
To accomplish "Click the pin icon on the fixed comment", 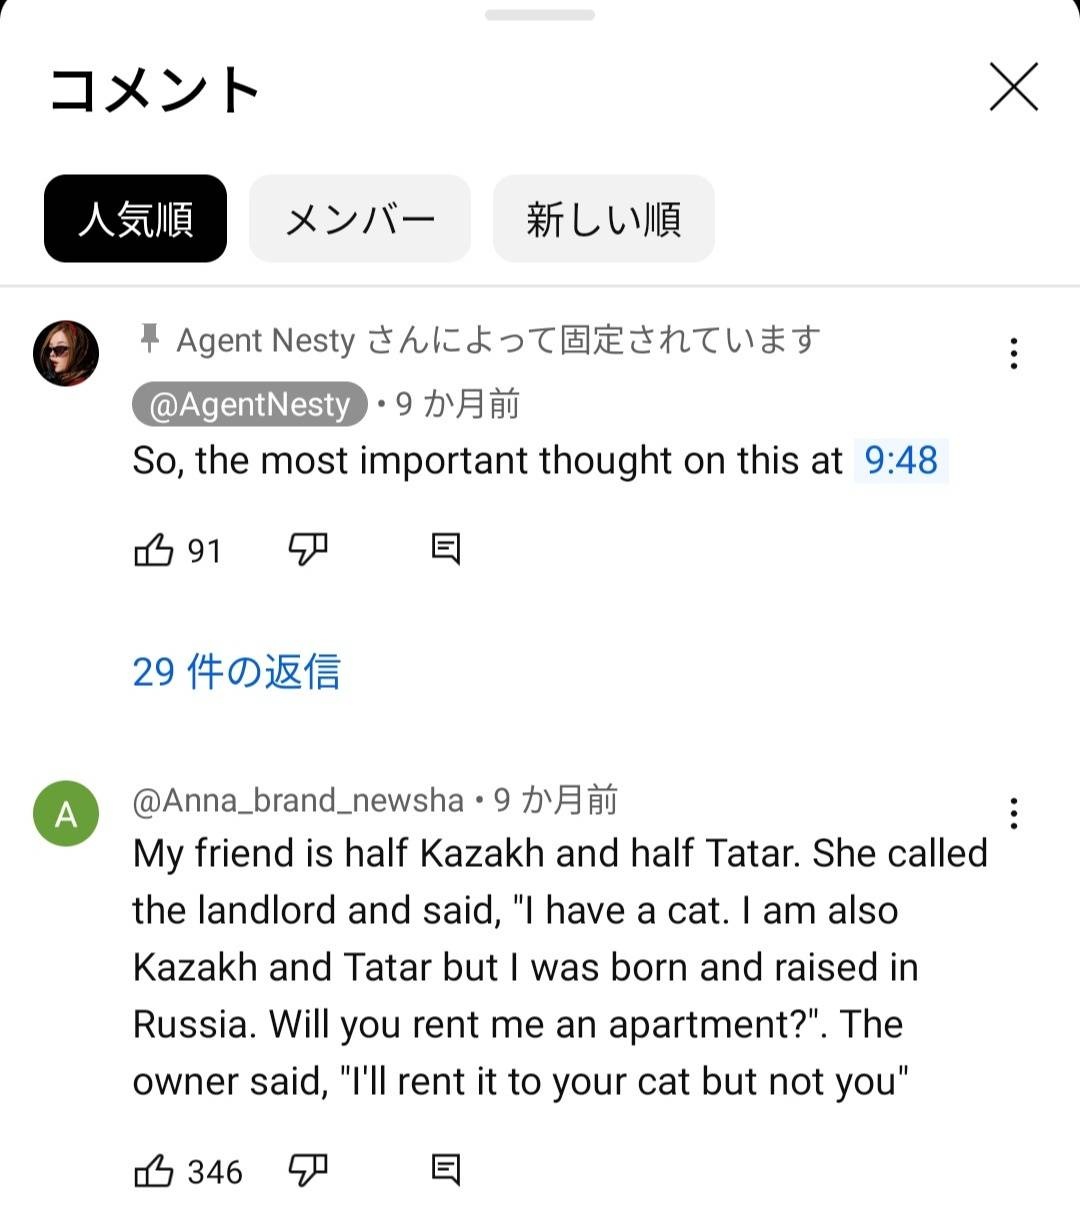I will [148, 340].
